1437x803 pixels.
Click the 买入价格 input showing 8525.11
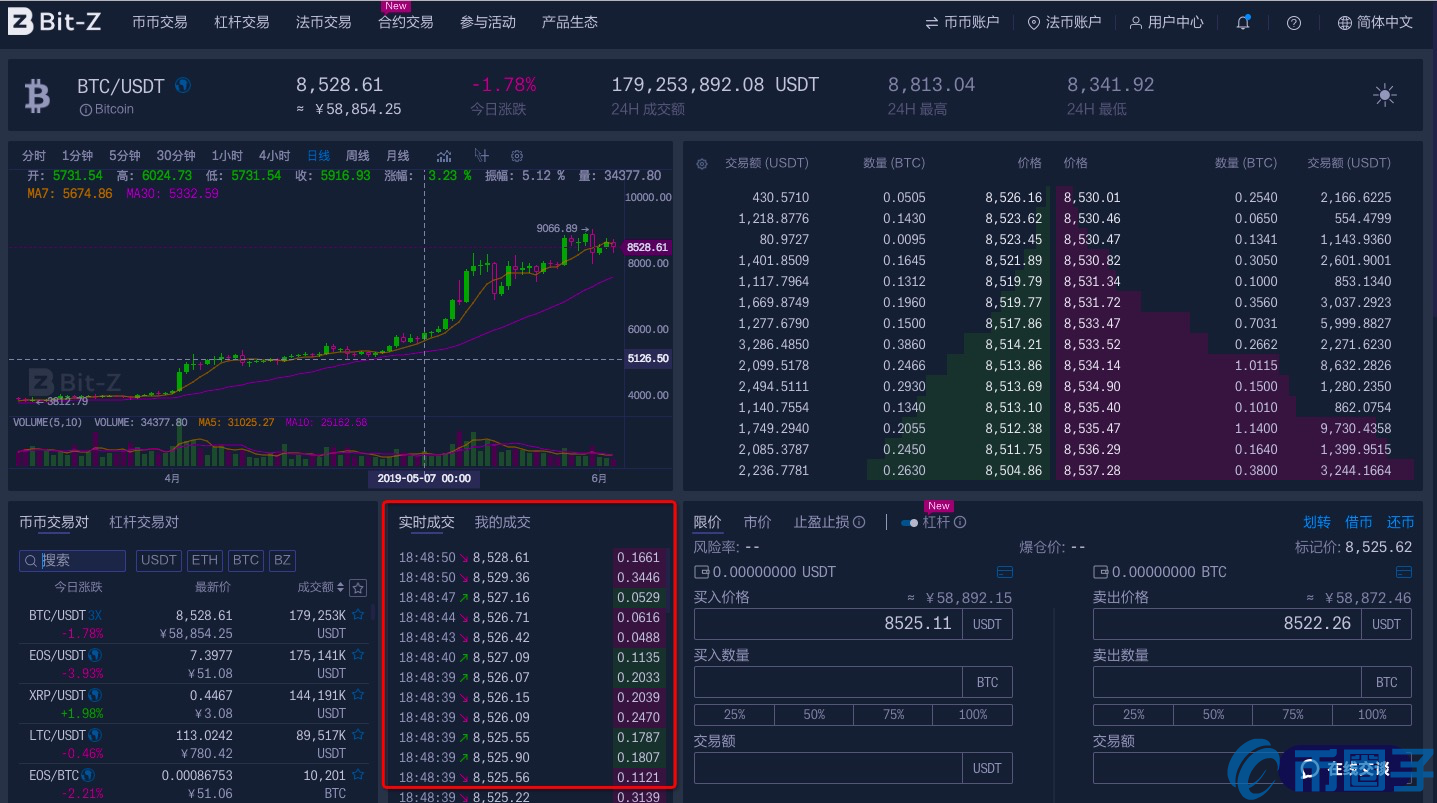[x=828, y=623]
